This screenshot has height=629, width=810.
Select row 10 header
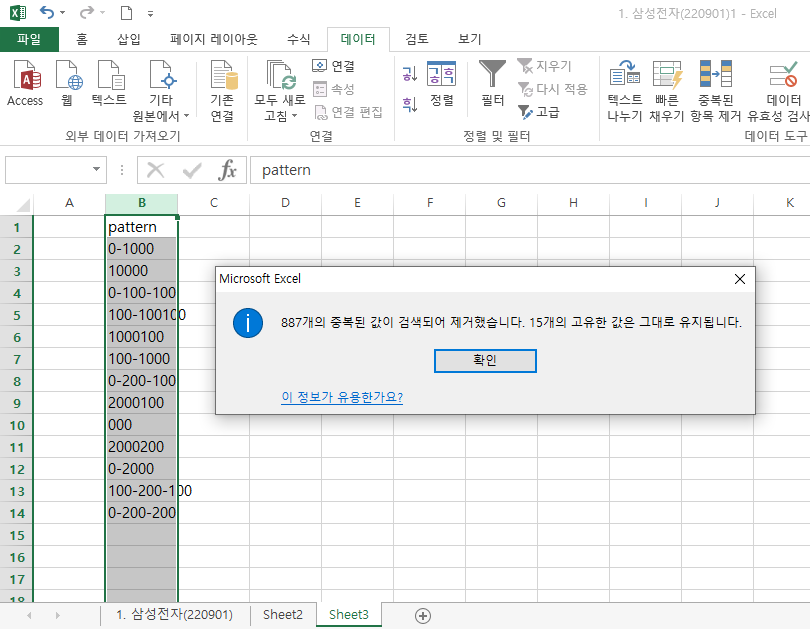(17, 425)
